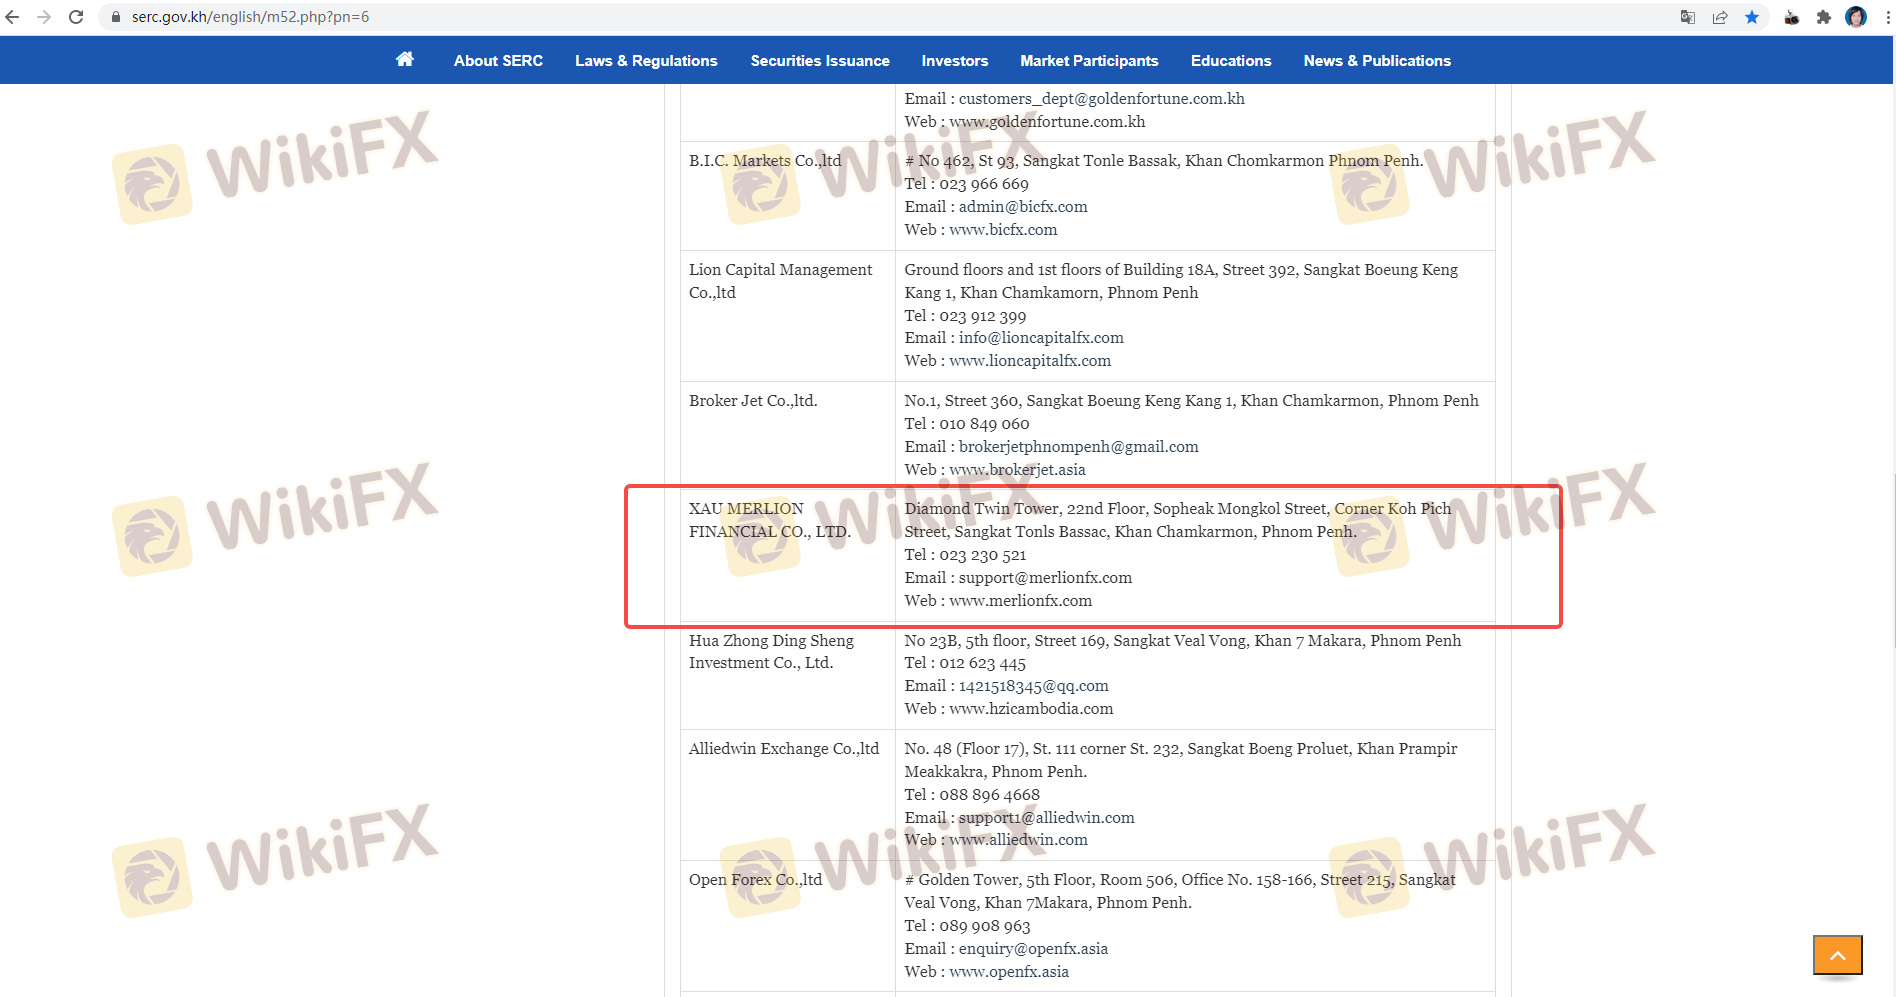
Task: Click the Tel 012 623 445 line
Action: [965, 663]
